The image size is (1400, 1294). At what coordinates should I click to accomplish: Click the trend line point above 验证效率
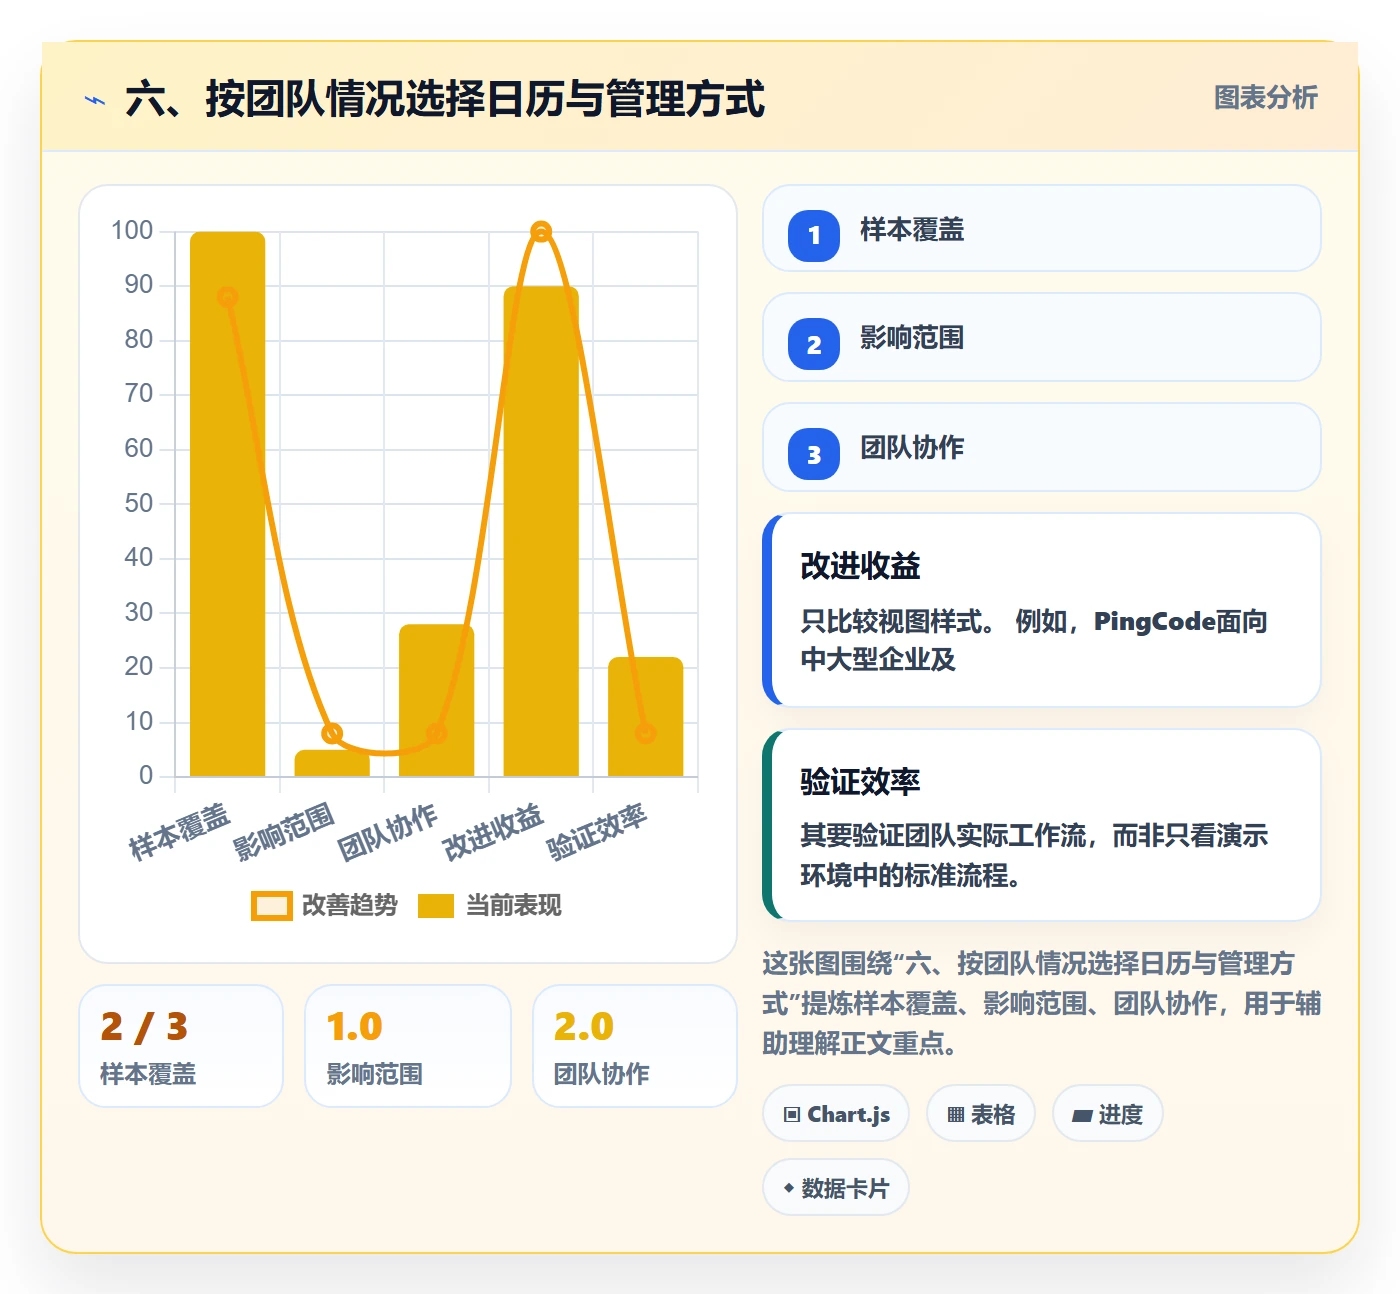(x=646, y=733)
